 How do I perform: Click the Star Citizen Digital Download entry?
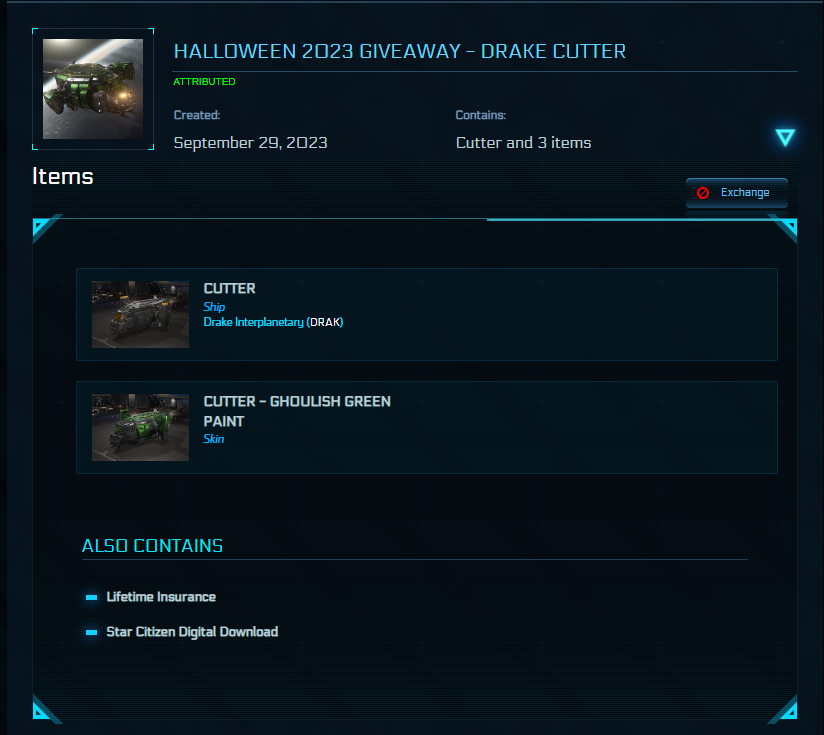pyautogui.click(x=192, y=632)
